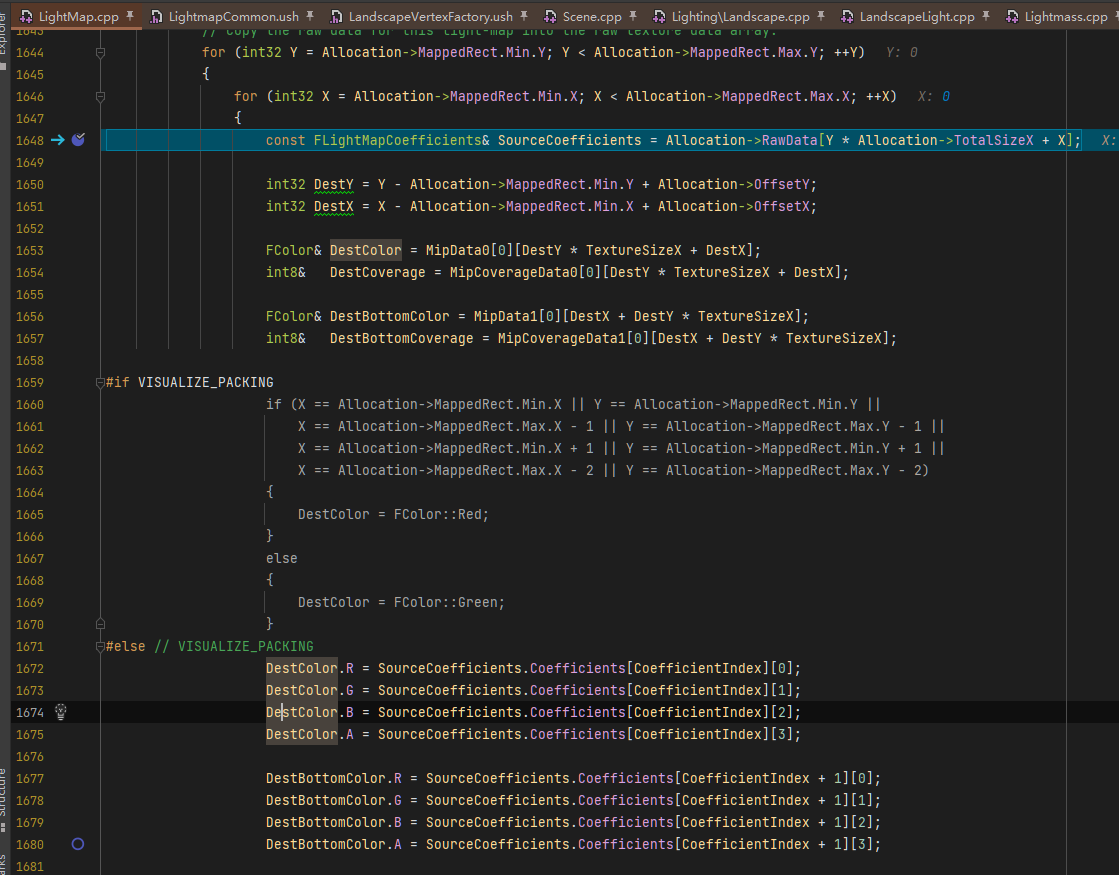Click line number 1665 in the gutter
This screenshot has height=875, width=1119.
pos(30,515)
